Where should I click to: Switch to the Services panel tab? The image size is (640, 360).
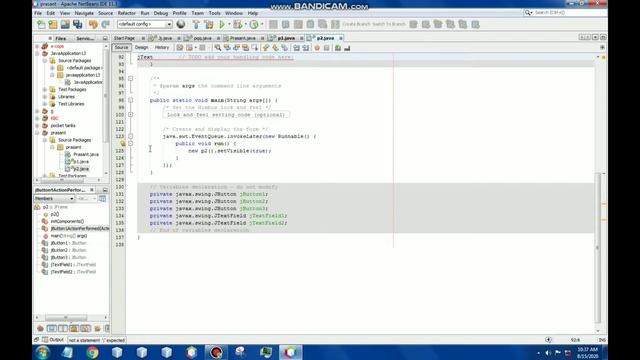(85, 38)
